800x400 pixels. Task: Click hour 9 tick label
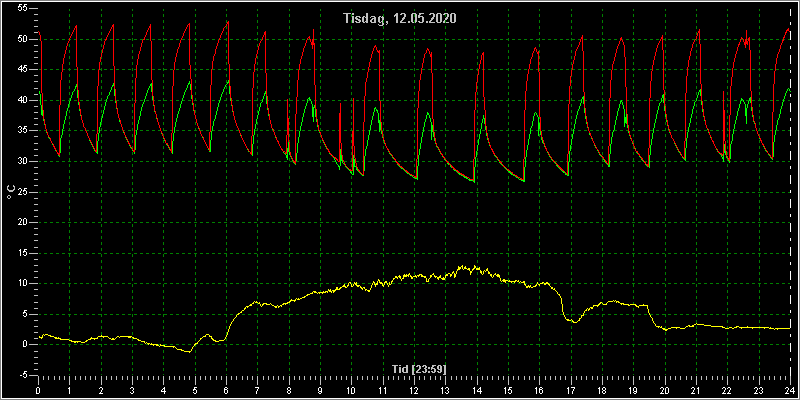pyautogui.click(x=320, y=390)
